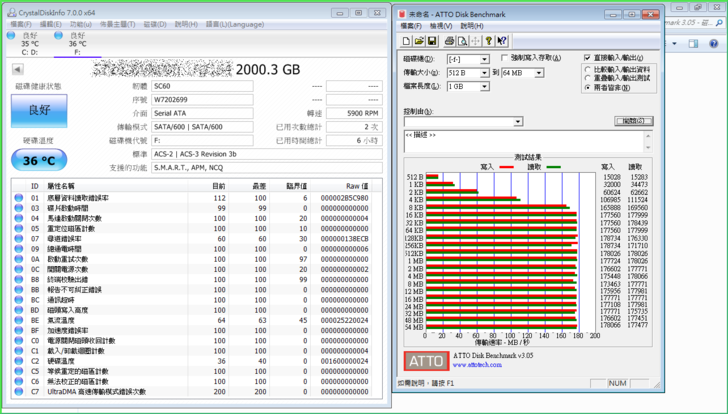Click the 36 °C temperature indicator
Screen dimensions: 728x414
point(38,160)
